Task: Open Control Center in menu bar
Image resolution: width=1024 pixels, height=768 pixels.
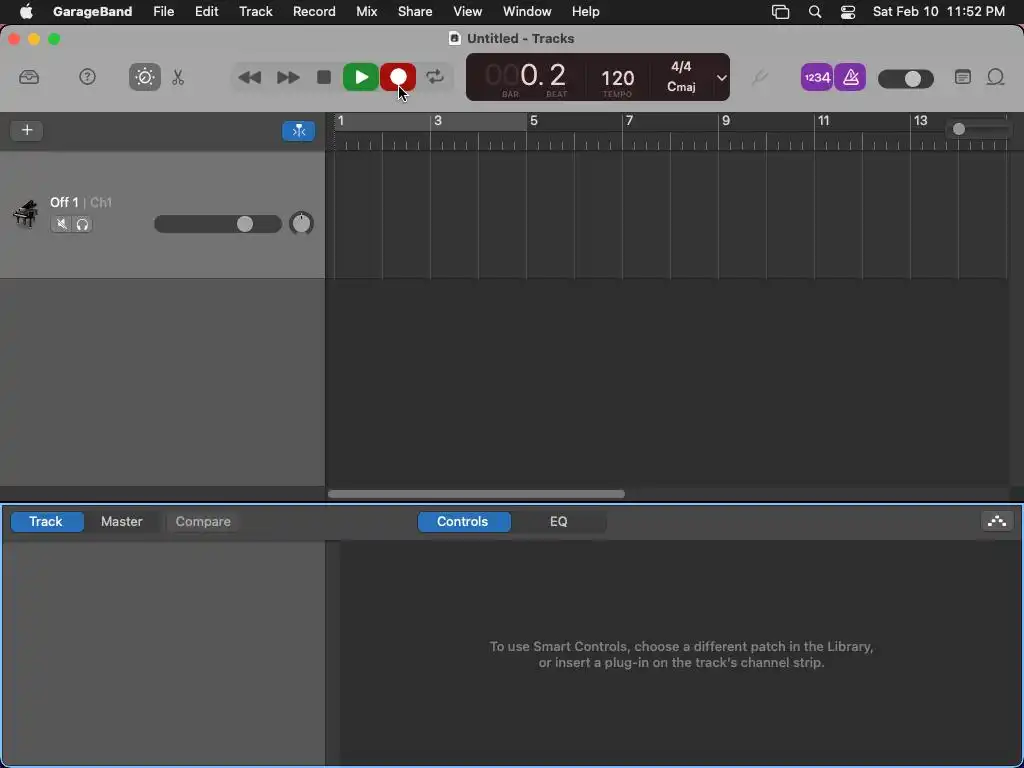Action: (848, 12)
